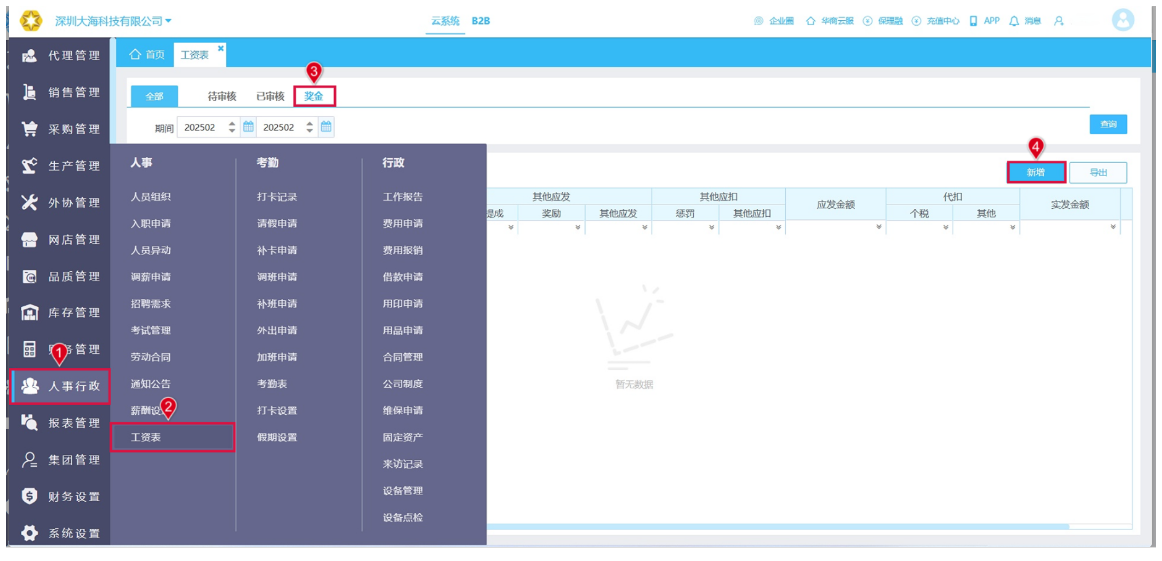Open 财务设置 dollar shield icon
Image resolution: width=1162 pixels, height=561 pixels.
29,497
